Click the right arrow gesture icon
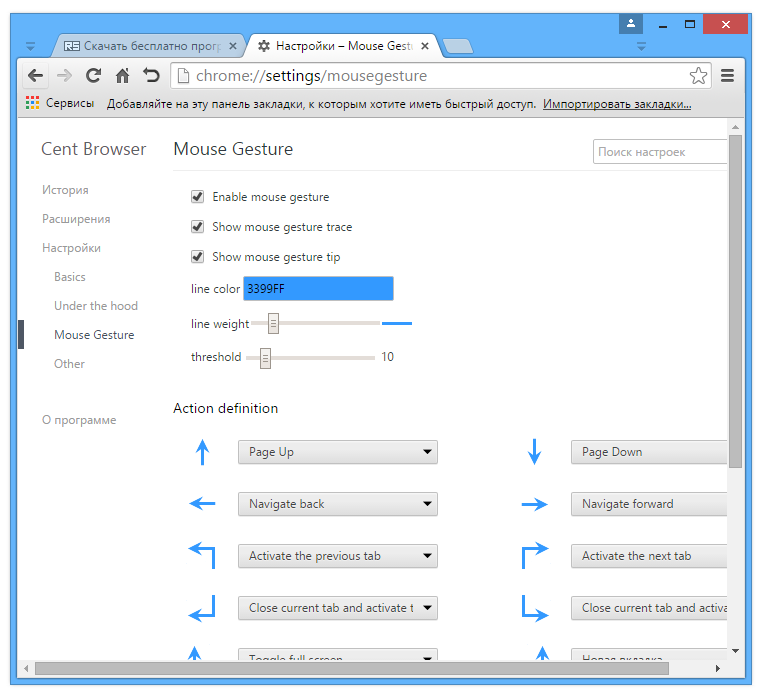The height and width of the screenshot is (695, 763). pyautogui.click(x=534, y=504)
